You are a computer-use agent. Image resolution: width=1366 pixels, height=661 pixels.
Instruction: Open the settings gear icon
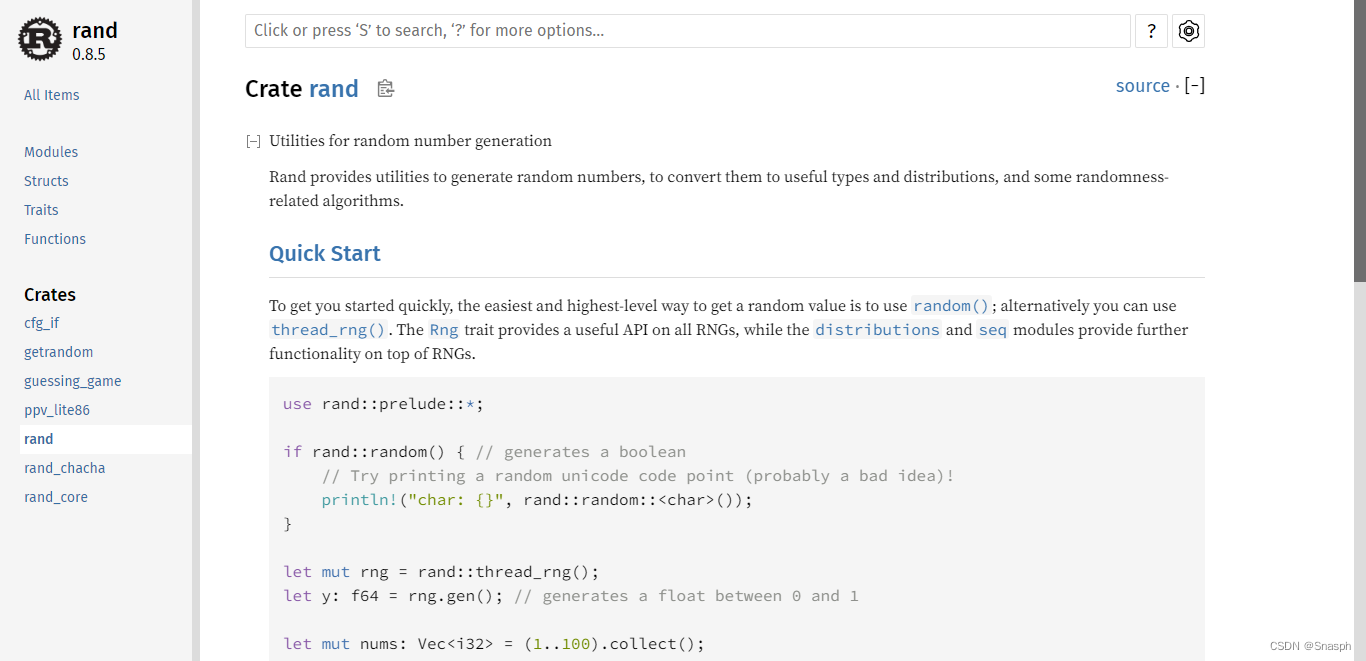click(1188, 31)
